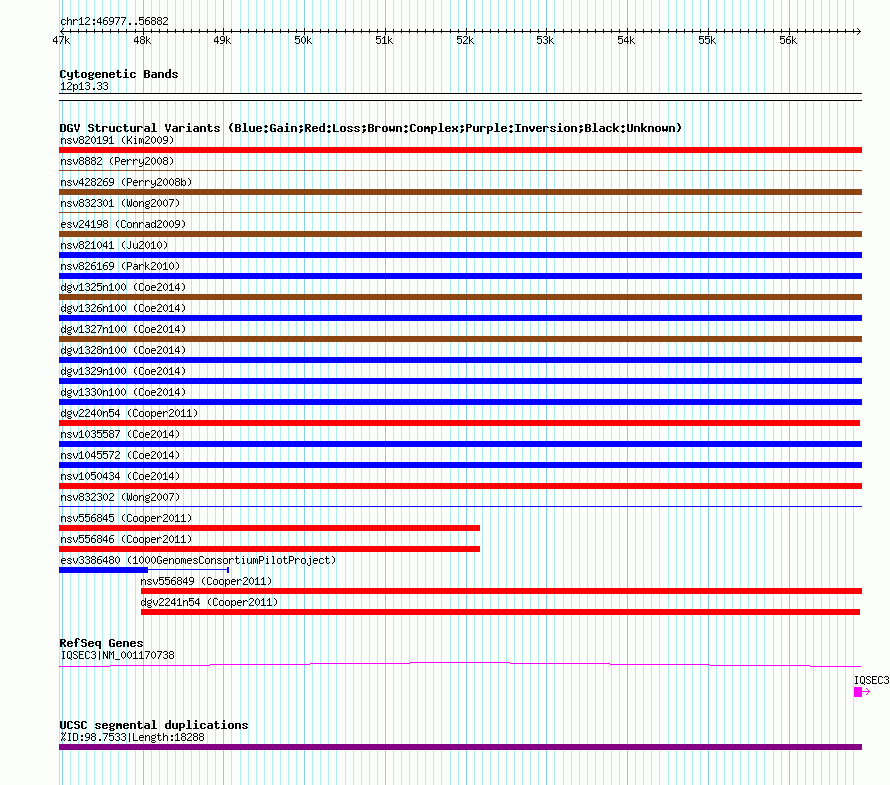
Task: Open the nsv428269 (Perry2008b) variant label
Action: click(x=126, y=182)
